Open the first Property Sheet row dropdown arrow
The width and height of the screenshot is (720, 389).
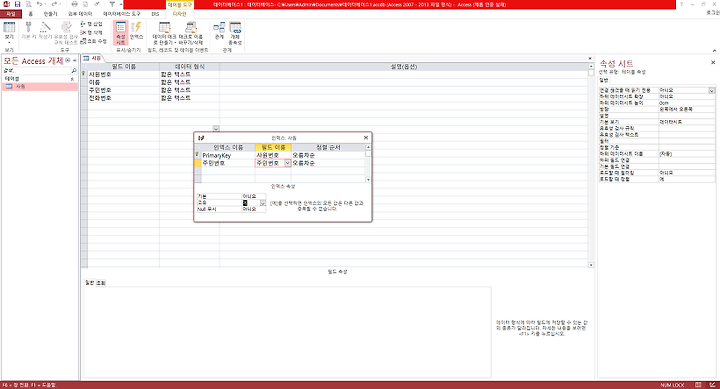point(712,90)
